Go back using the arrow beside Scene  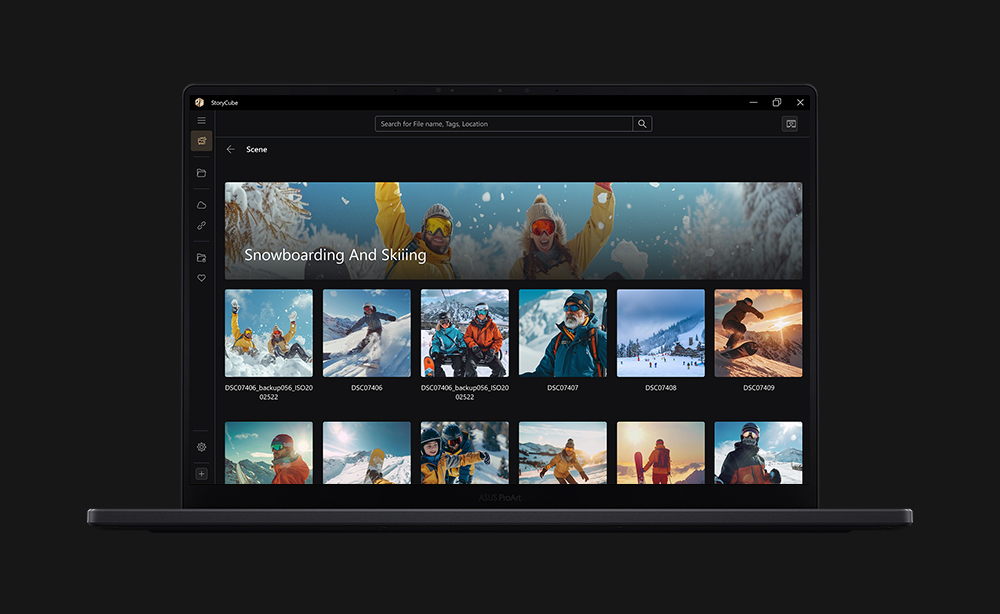click(x=230, y=149)
